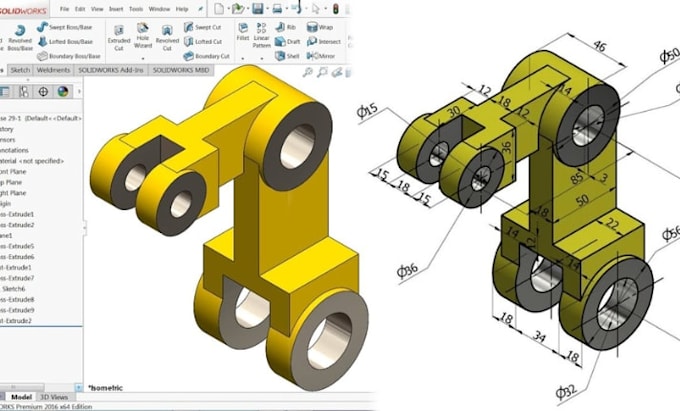Viewport: 680px width, 411px height.
Task: Expand the Save dropdown arrow
Action: (266, 9)
